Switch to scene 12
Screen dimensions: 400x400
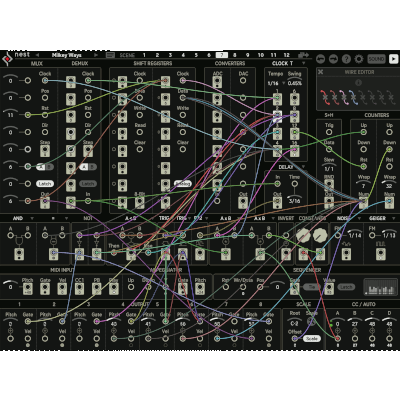tap(287, 55)
